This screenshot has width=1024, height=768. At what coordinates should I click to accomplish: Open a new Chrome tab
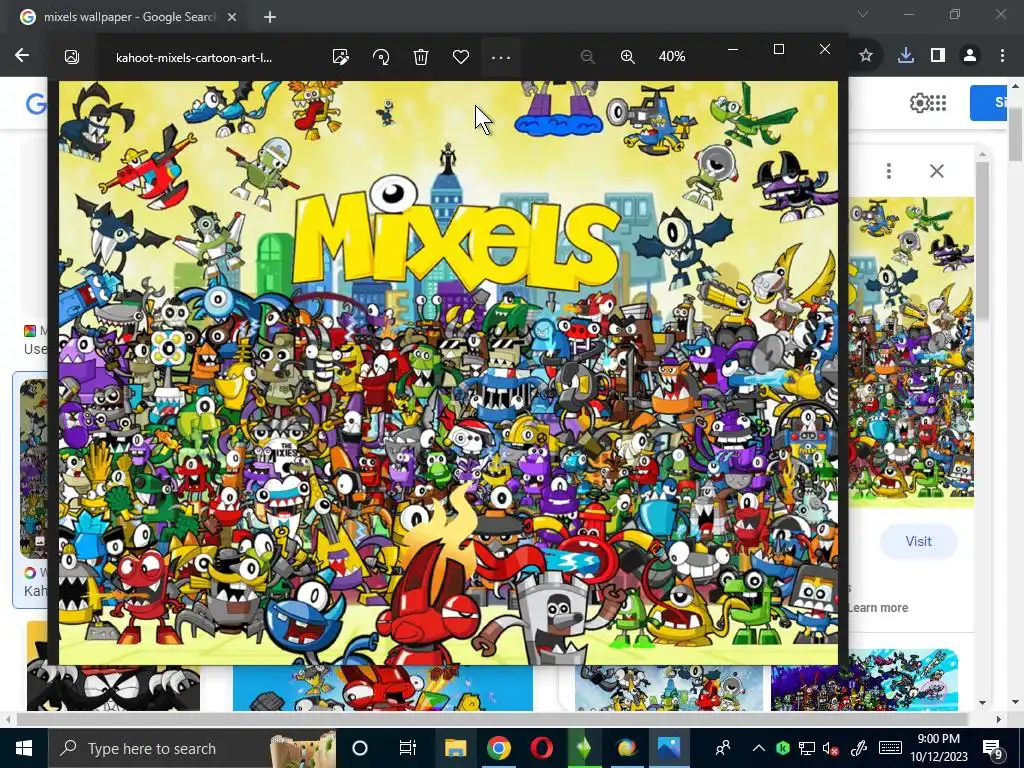pos(270,17)
